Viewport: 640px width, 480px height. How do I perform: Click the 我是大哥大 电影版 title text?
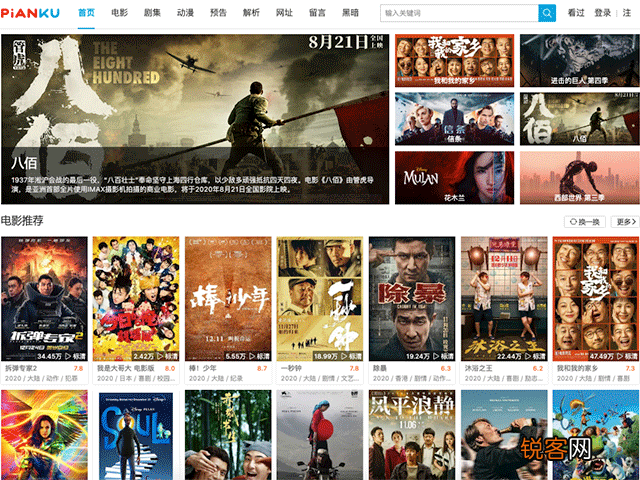pos(126,368)
